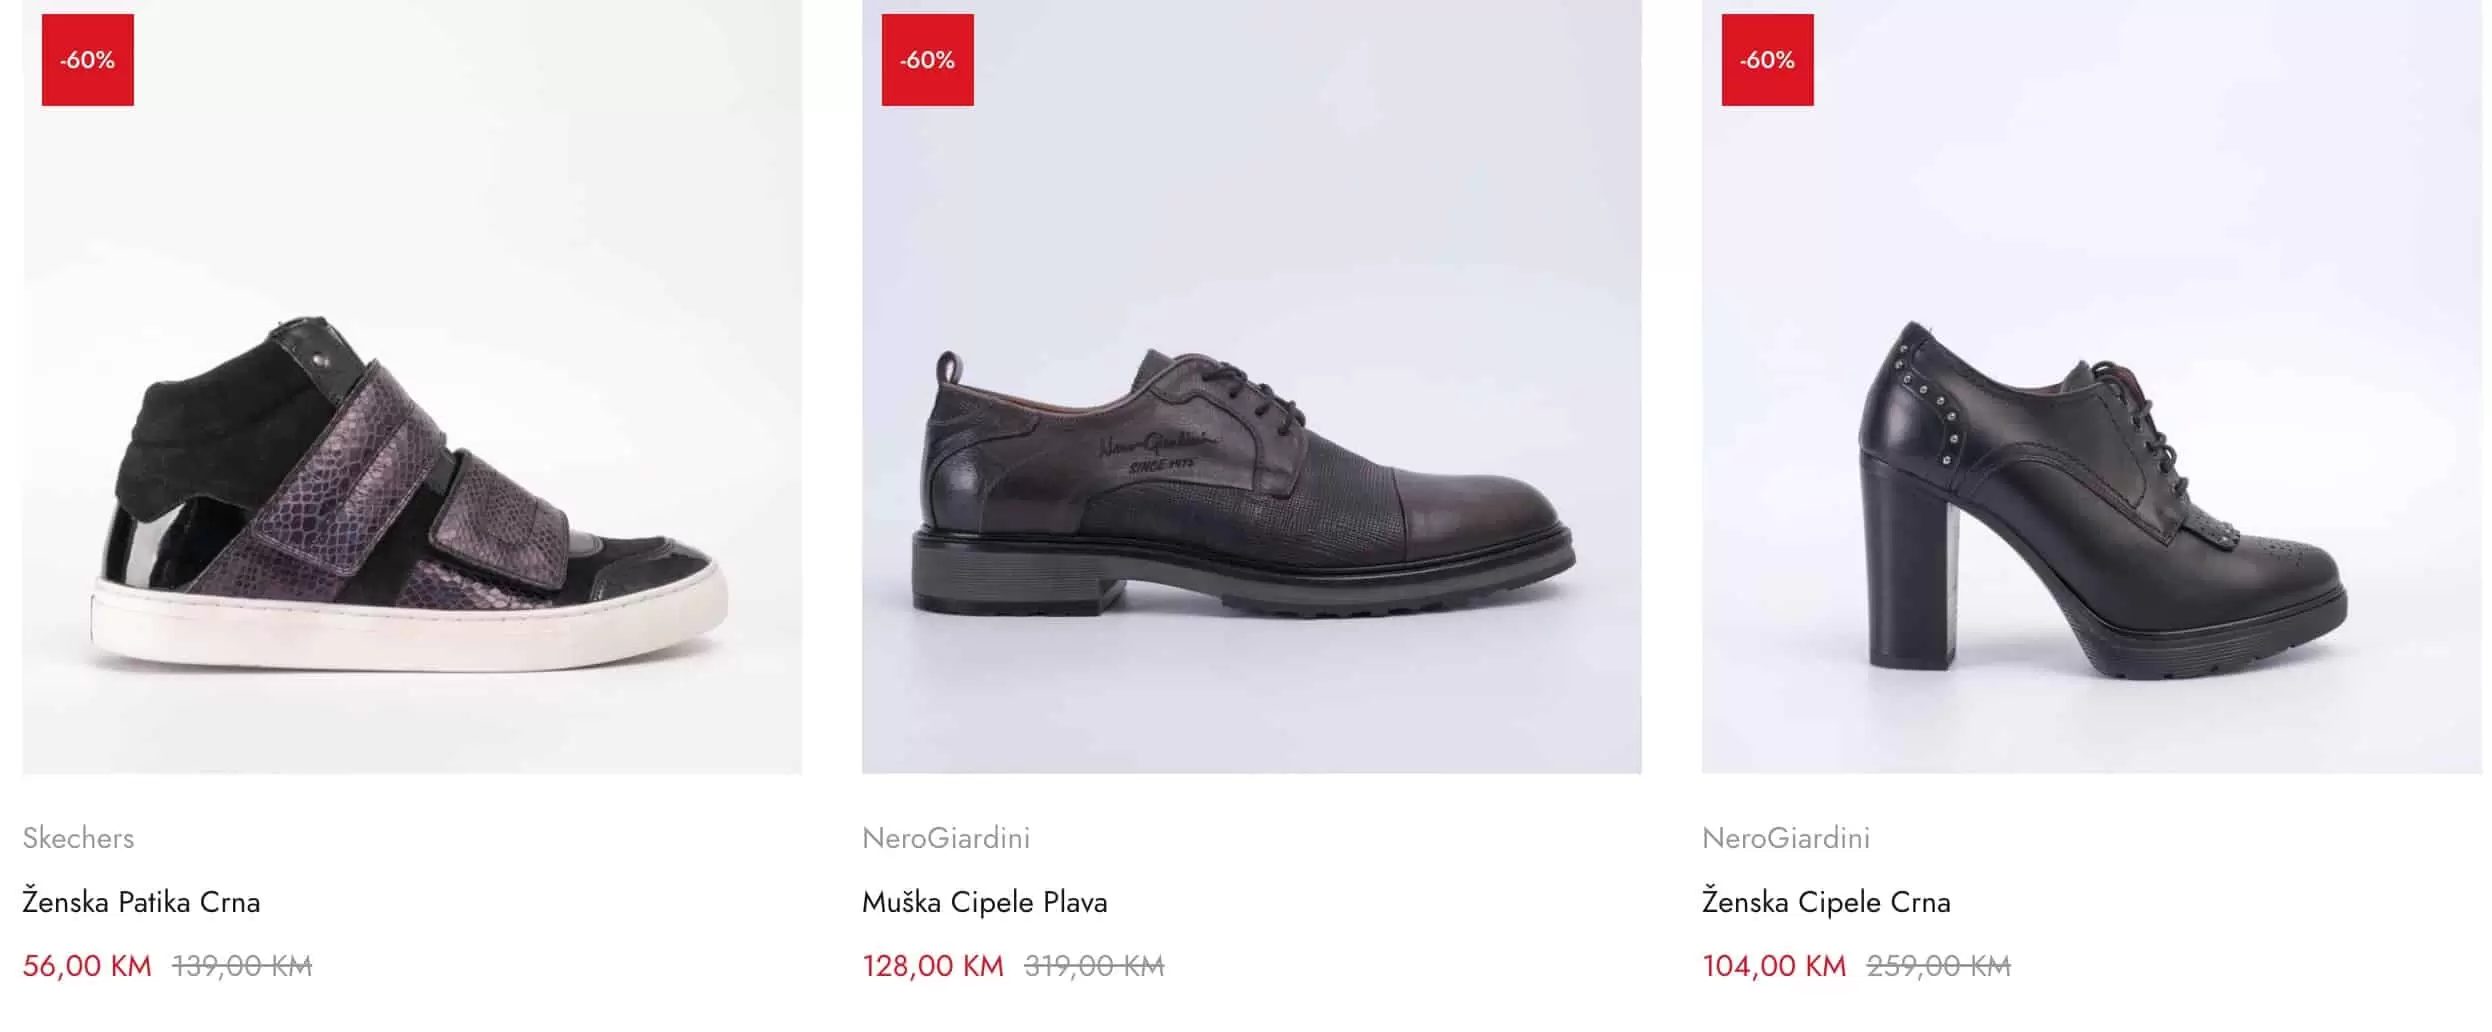Click the 56,00 KM sale price
The height and width of the screenshot is (1032, 2492).
(87, 966)
